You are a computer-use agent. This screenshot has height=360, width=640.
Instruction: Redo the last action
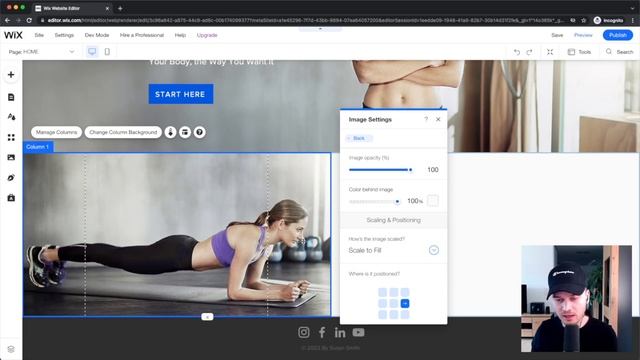tap(529, 52)
